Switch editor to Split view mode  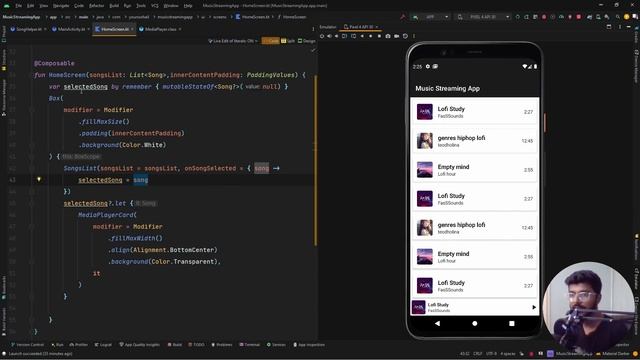[x=288, y=41]
